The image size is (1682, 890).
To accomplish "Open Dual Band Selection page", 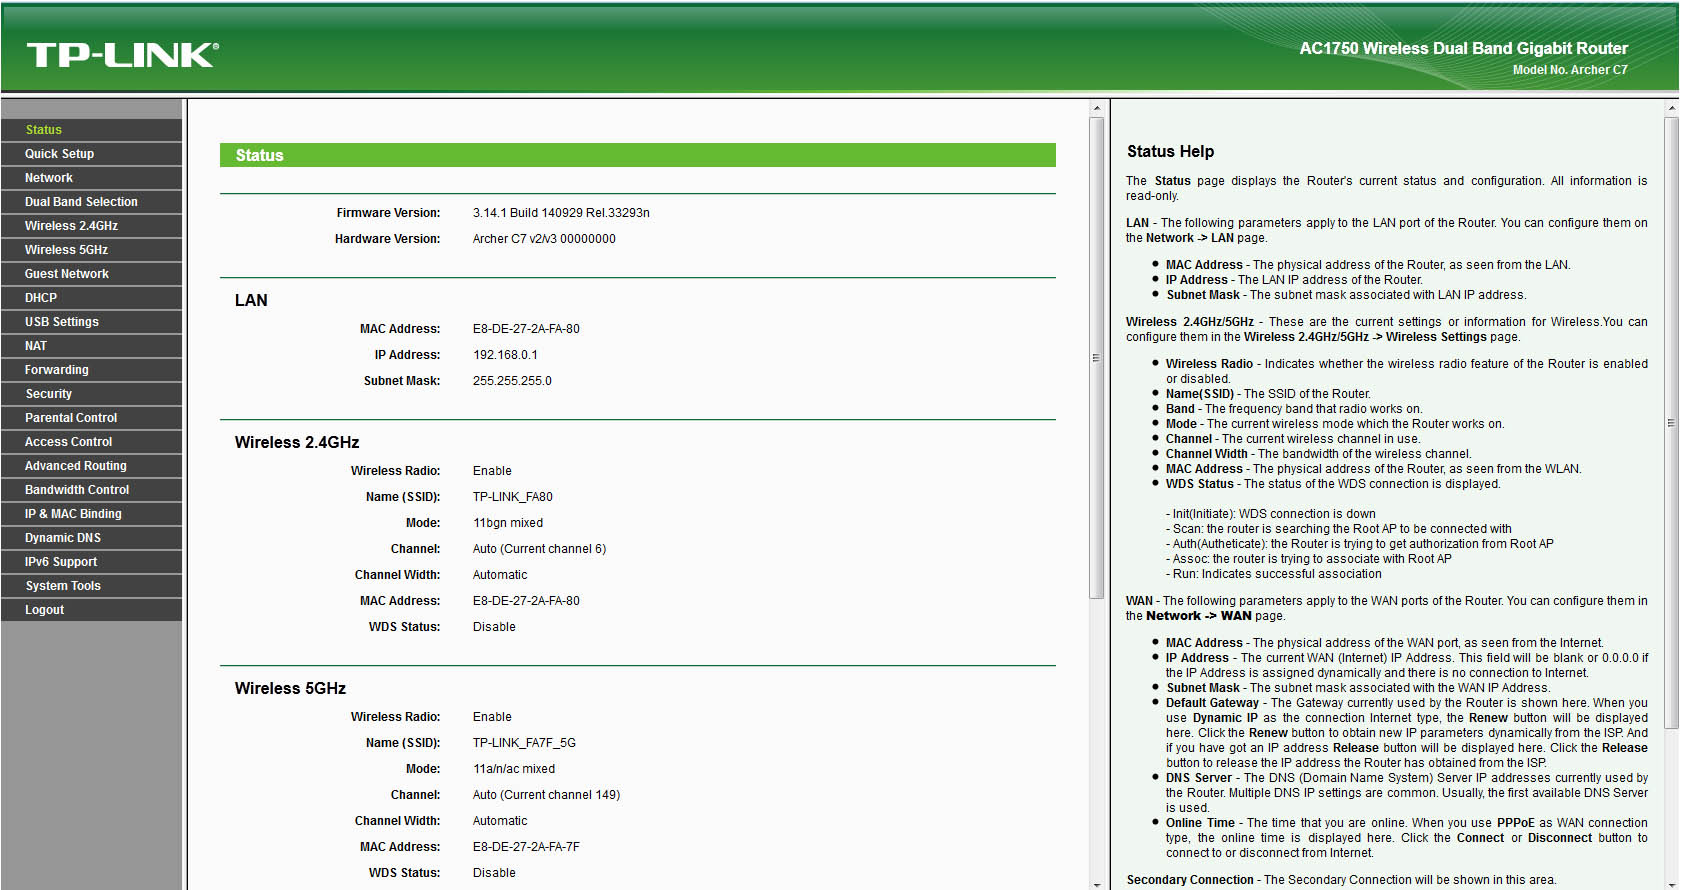I will point(91,202).
